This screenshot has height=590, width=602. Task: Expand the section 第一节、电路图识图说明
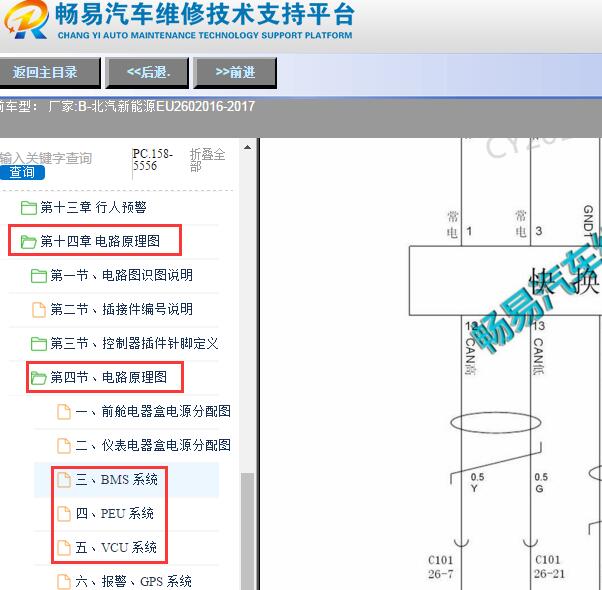[121, 276]
